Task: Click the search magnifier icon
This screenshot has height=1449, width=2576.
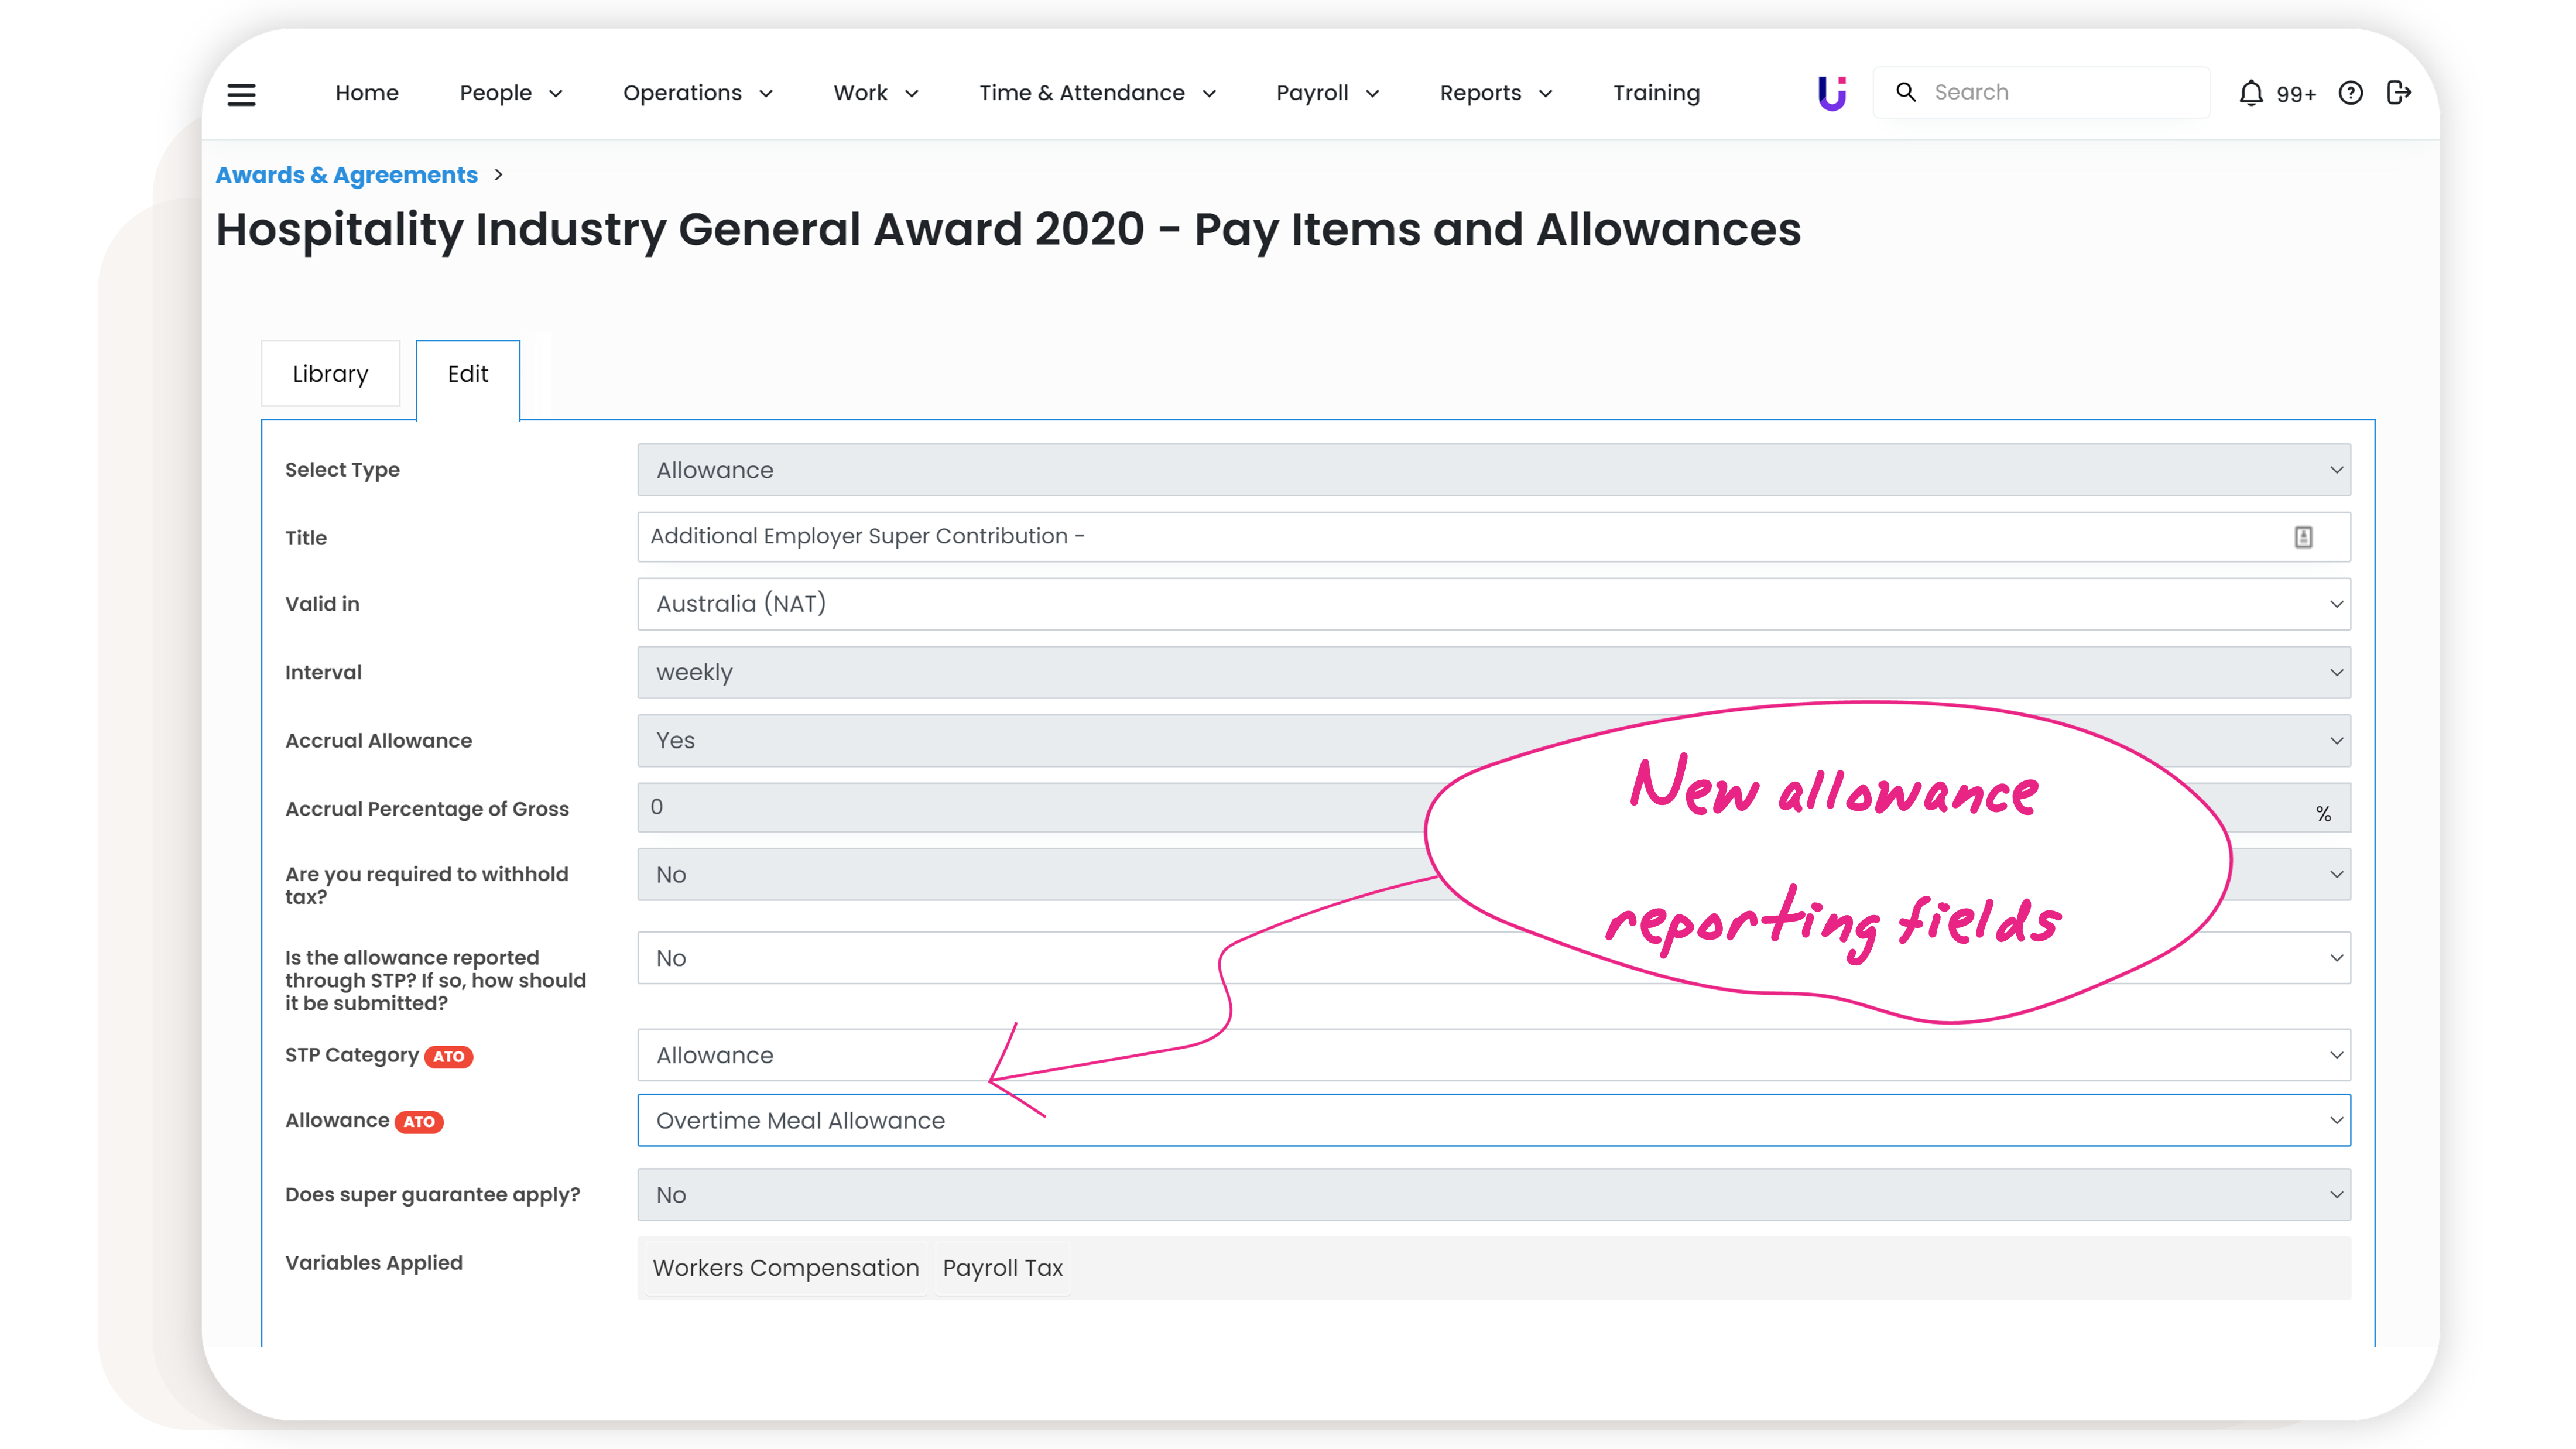Action: pyautogui.click(x=1906, y=92)
